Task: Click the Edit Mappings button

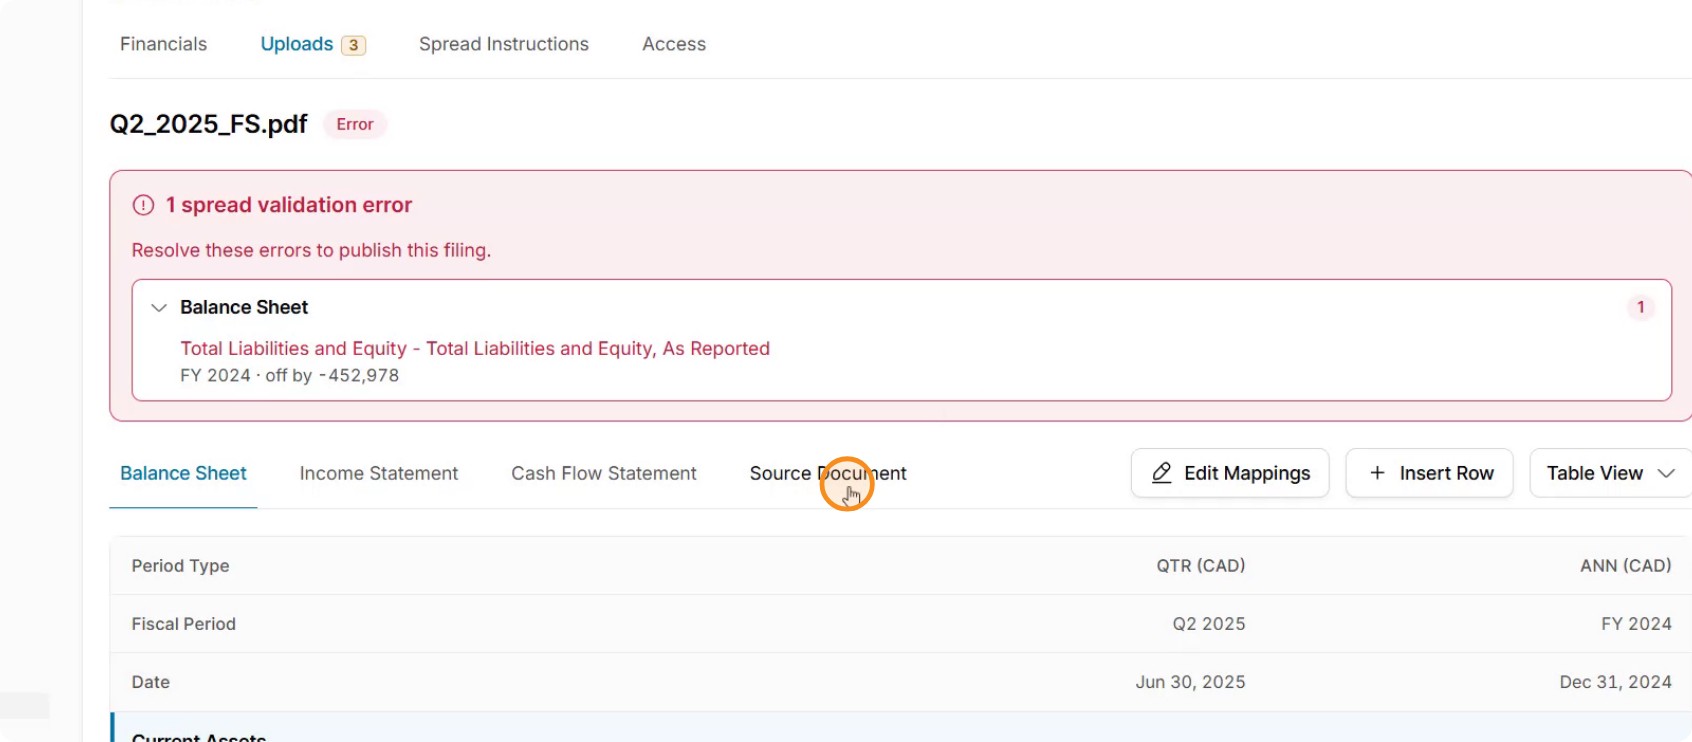Action: 1230,473
